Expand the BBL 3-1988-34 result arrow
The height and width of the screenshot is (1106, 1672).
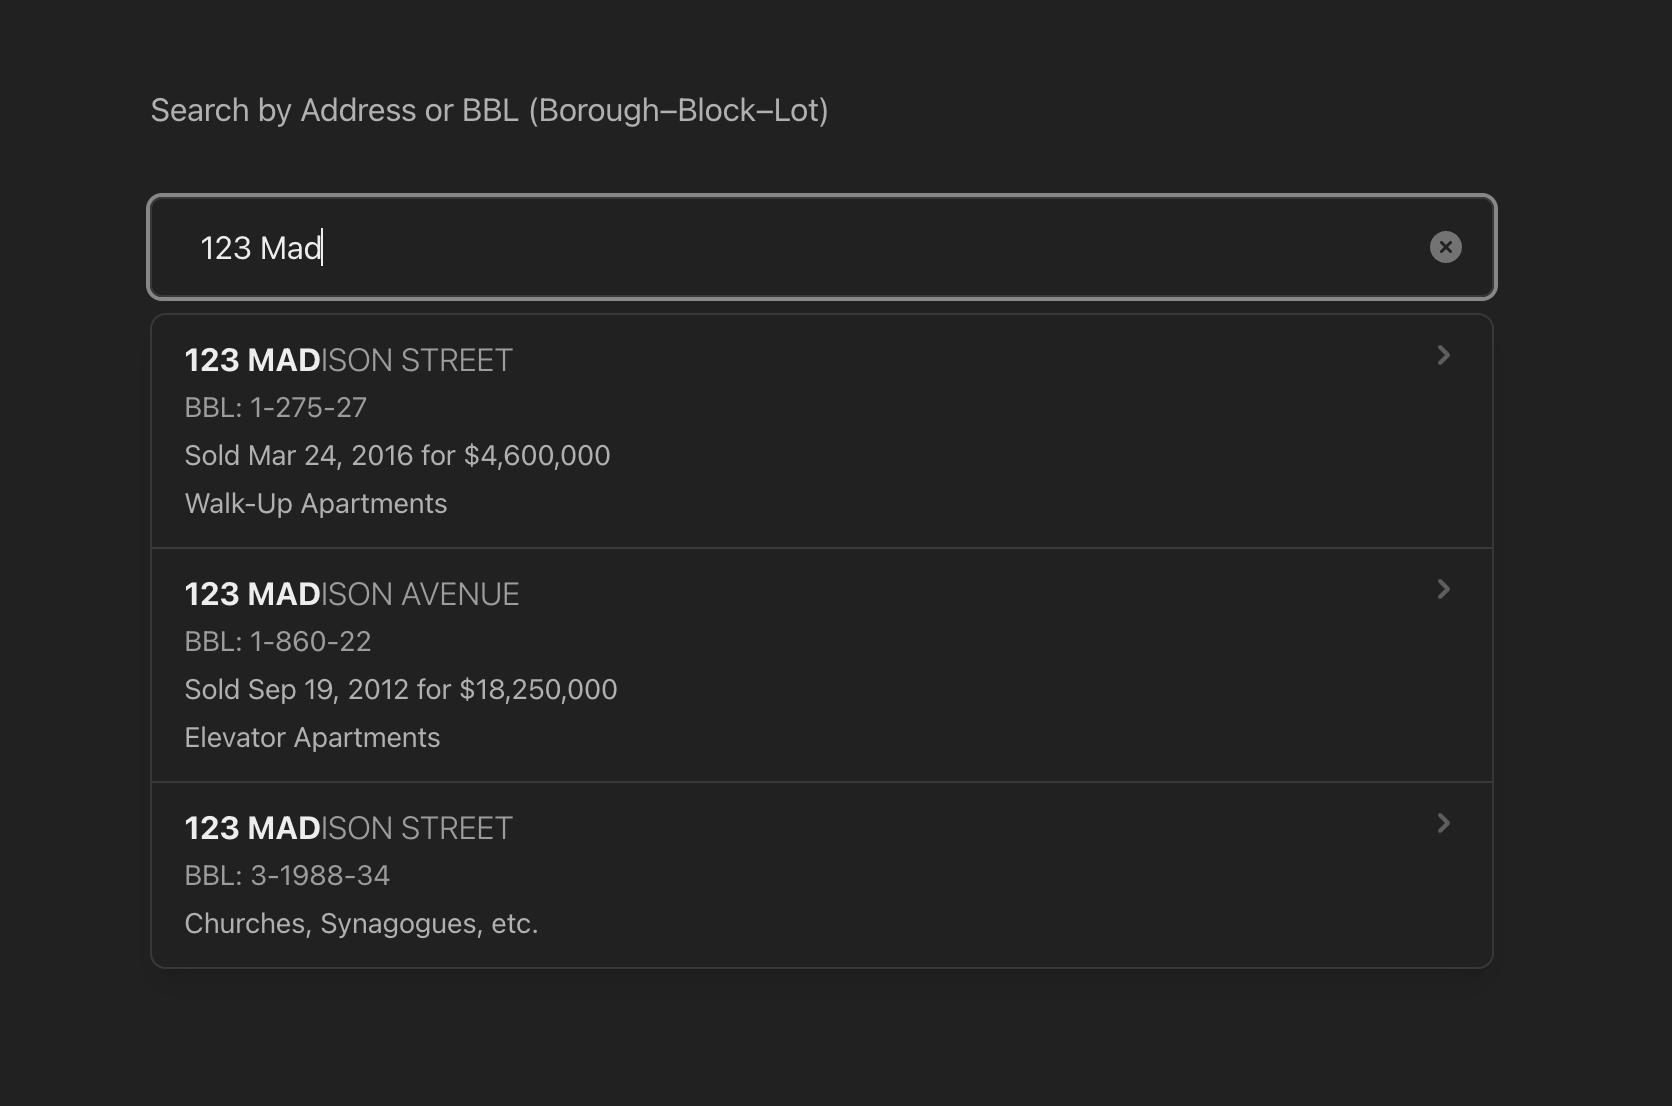(1443, 824)
